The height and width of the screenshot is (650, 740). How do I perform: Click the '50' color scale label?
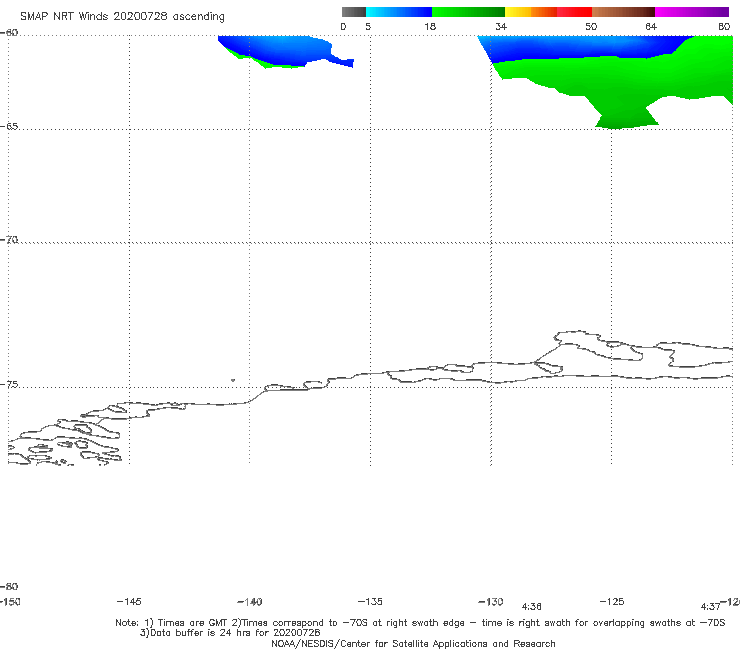591,26
